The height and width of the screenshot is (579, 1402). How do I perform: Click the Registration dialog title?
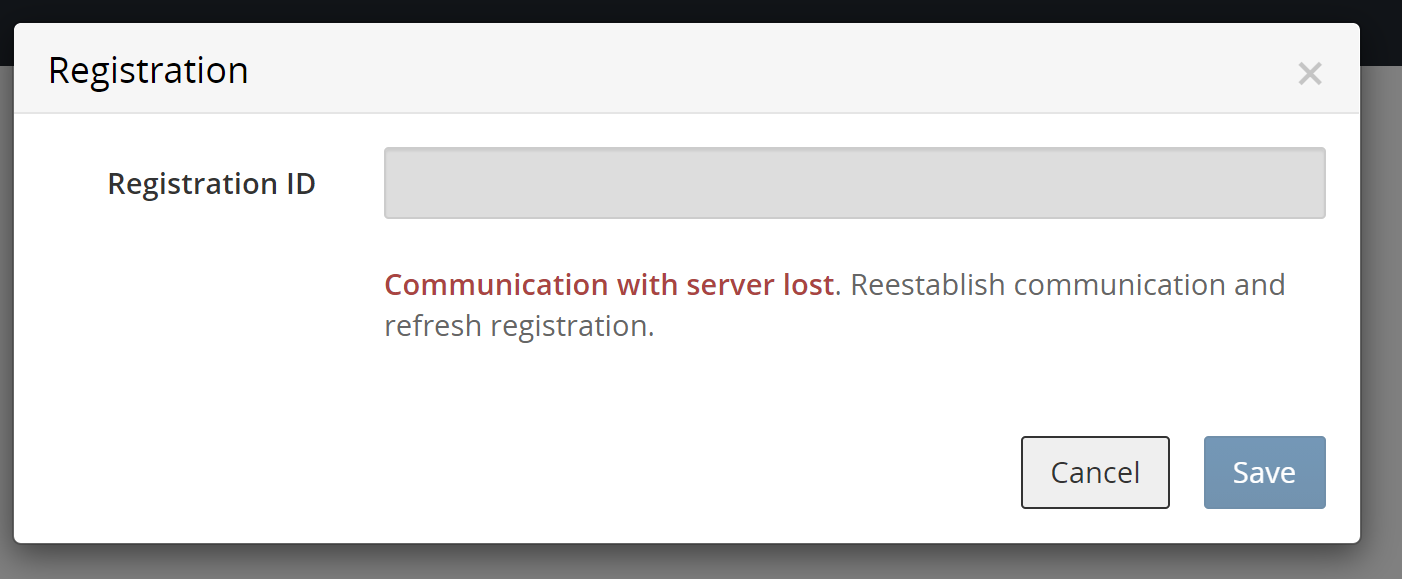(148, 70)
